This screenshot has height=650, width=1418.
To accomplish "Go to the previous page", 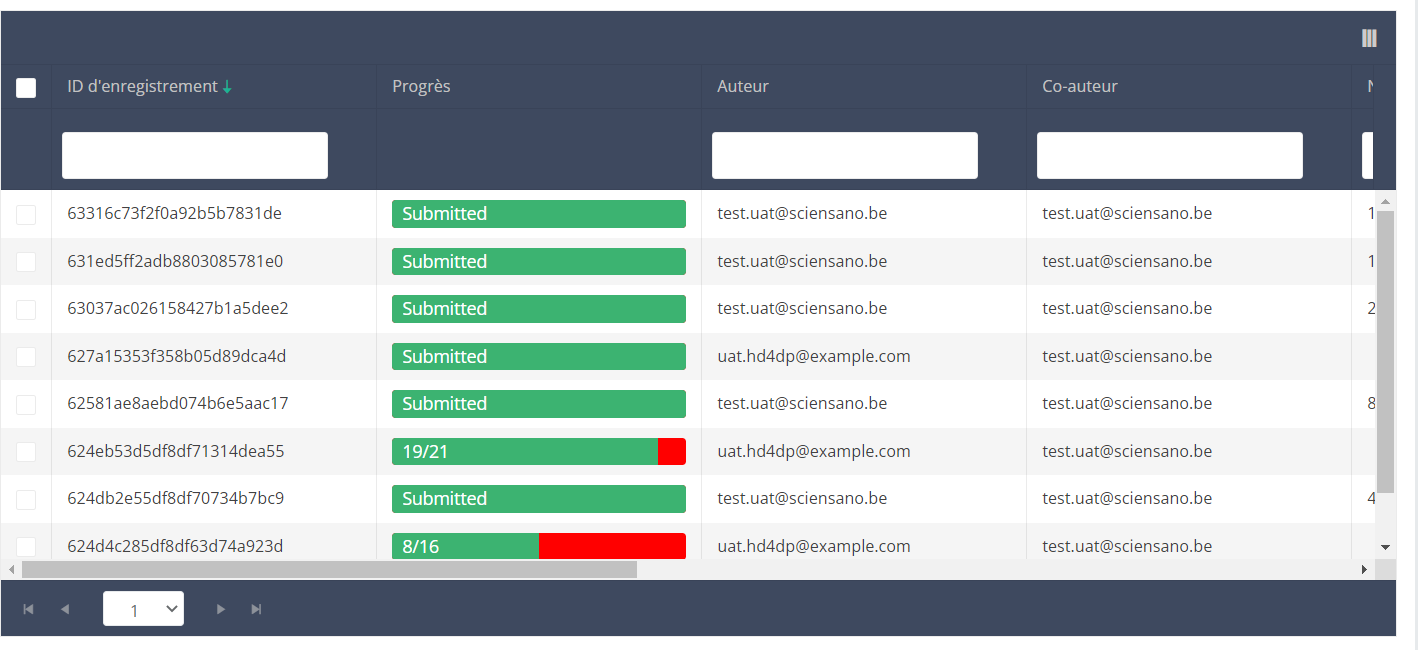I will coord(65,609).
